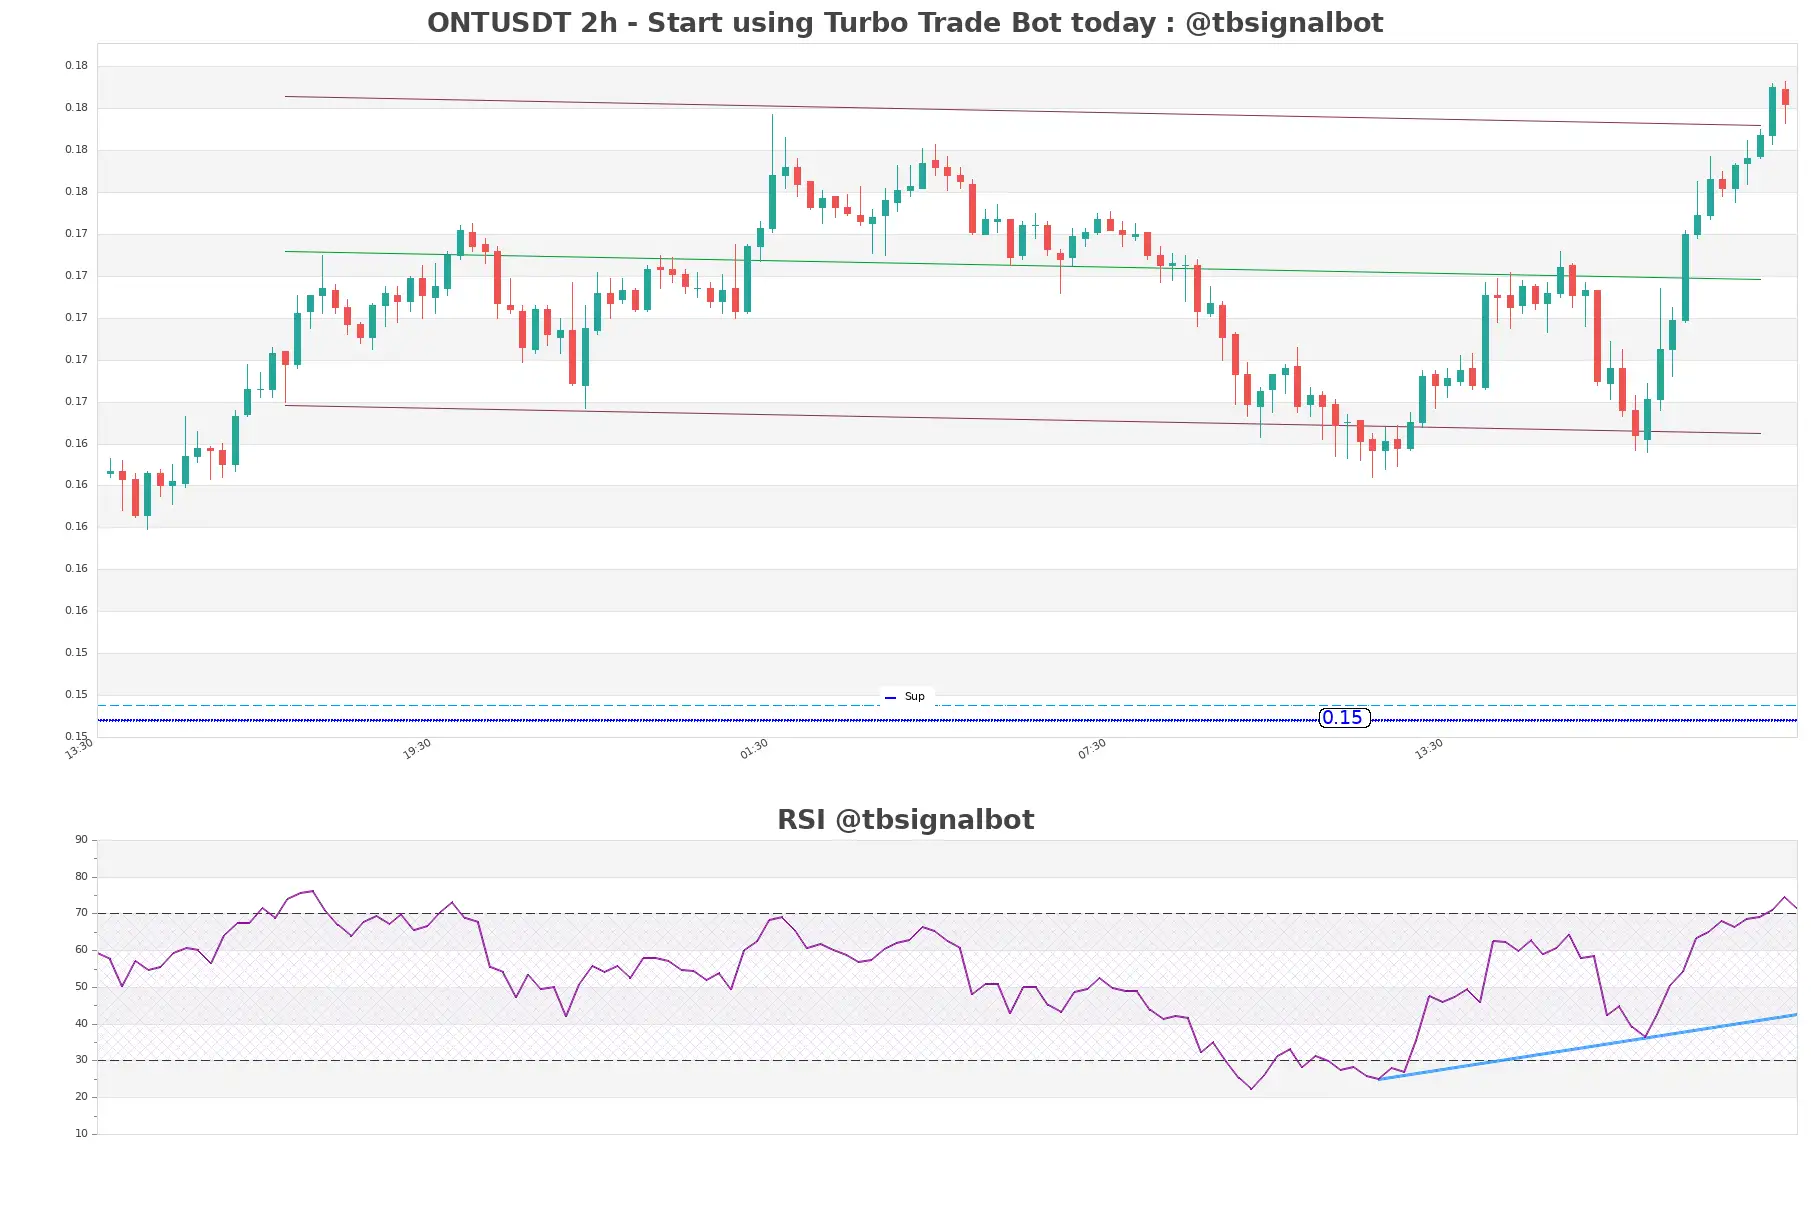Click the 0.15 support price label
The height and width of the screenshot is (1208, 1811).
(x=1344, y=717)
